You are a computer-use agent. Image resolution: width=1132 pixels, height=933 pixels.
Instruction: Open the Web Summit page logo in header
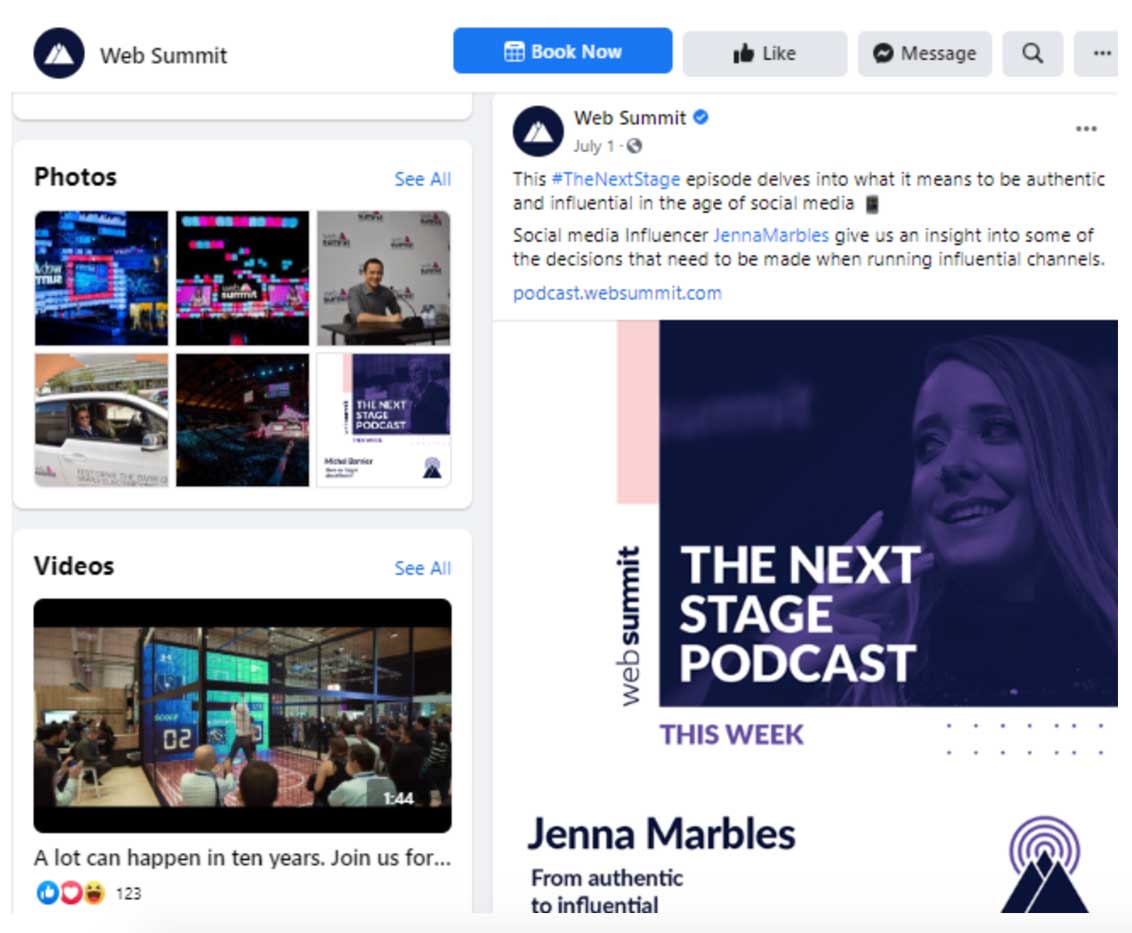[58, 53]
